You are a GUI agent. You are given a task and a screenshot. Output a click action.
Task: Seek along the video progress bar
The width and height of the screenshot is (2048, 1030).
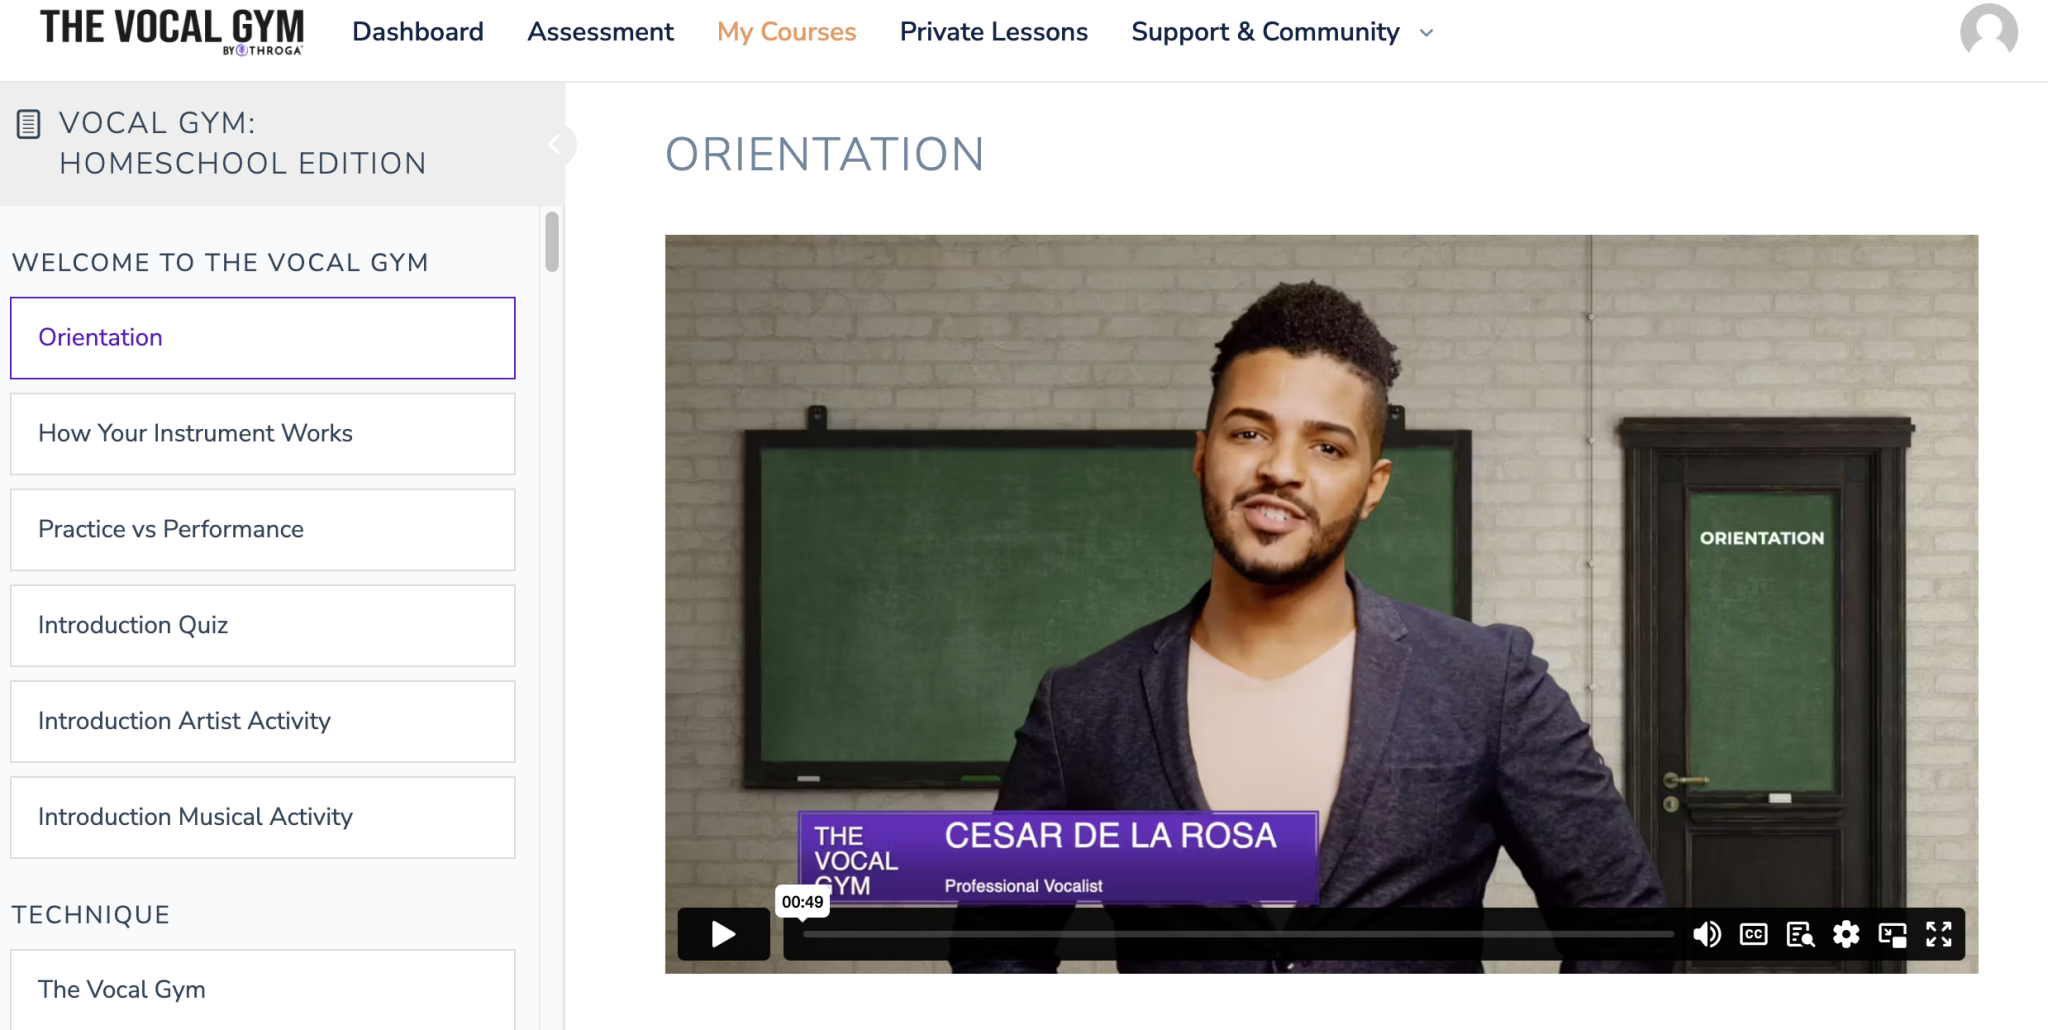(x=1237, y=934)
